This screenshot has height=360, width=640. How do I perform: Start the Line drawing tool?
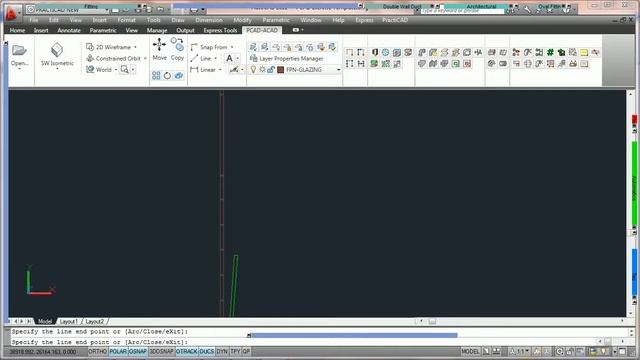coord(201,58)
